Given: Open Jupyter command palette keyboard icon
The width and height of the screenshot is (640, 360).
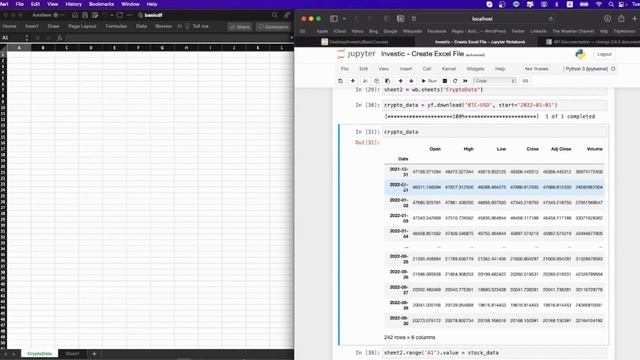Looking at the screenshot, I should 525,81.
